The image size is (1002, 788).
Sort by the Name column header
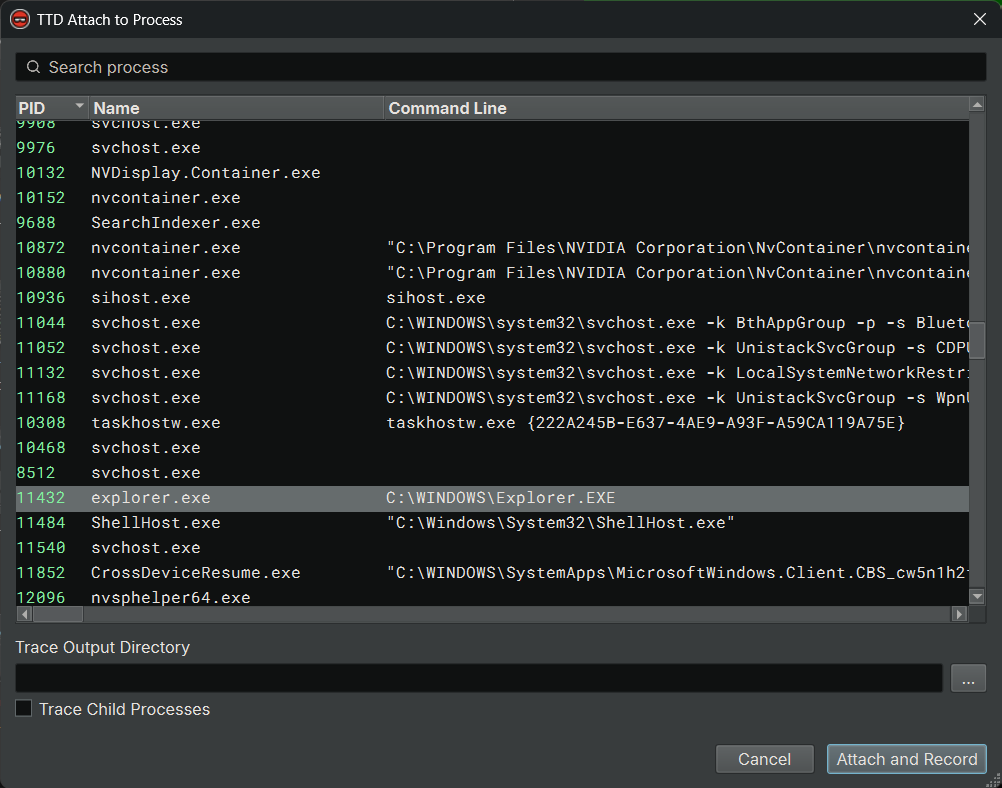click(x=235, y=108)
